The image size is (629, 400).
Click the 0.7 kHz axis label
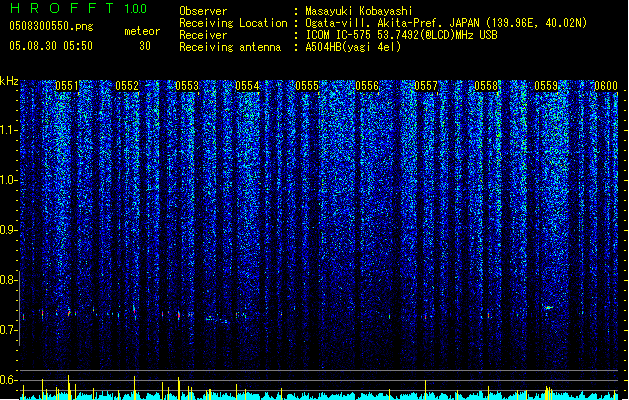click(x=7, y=330)
